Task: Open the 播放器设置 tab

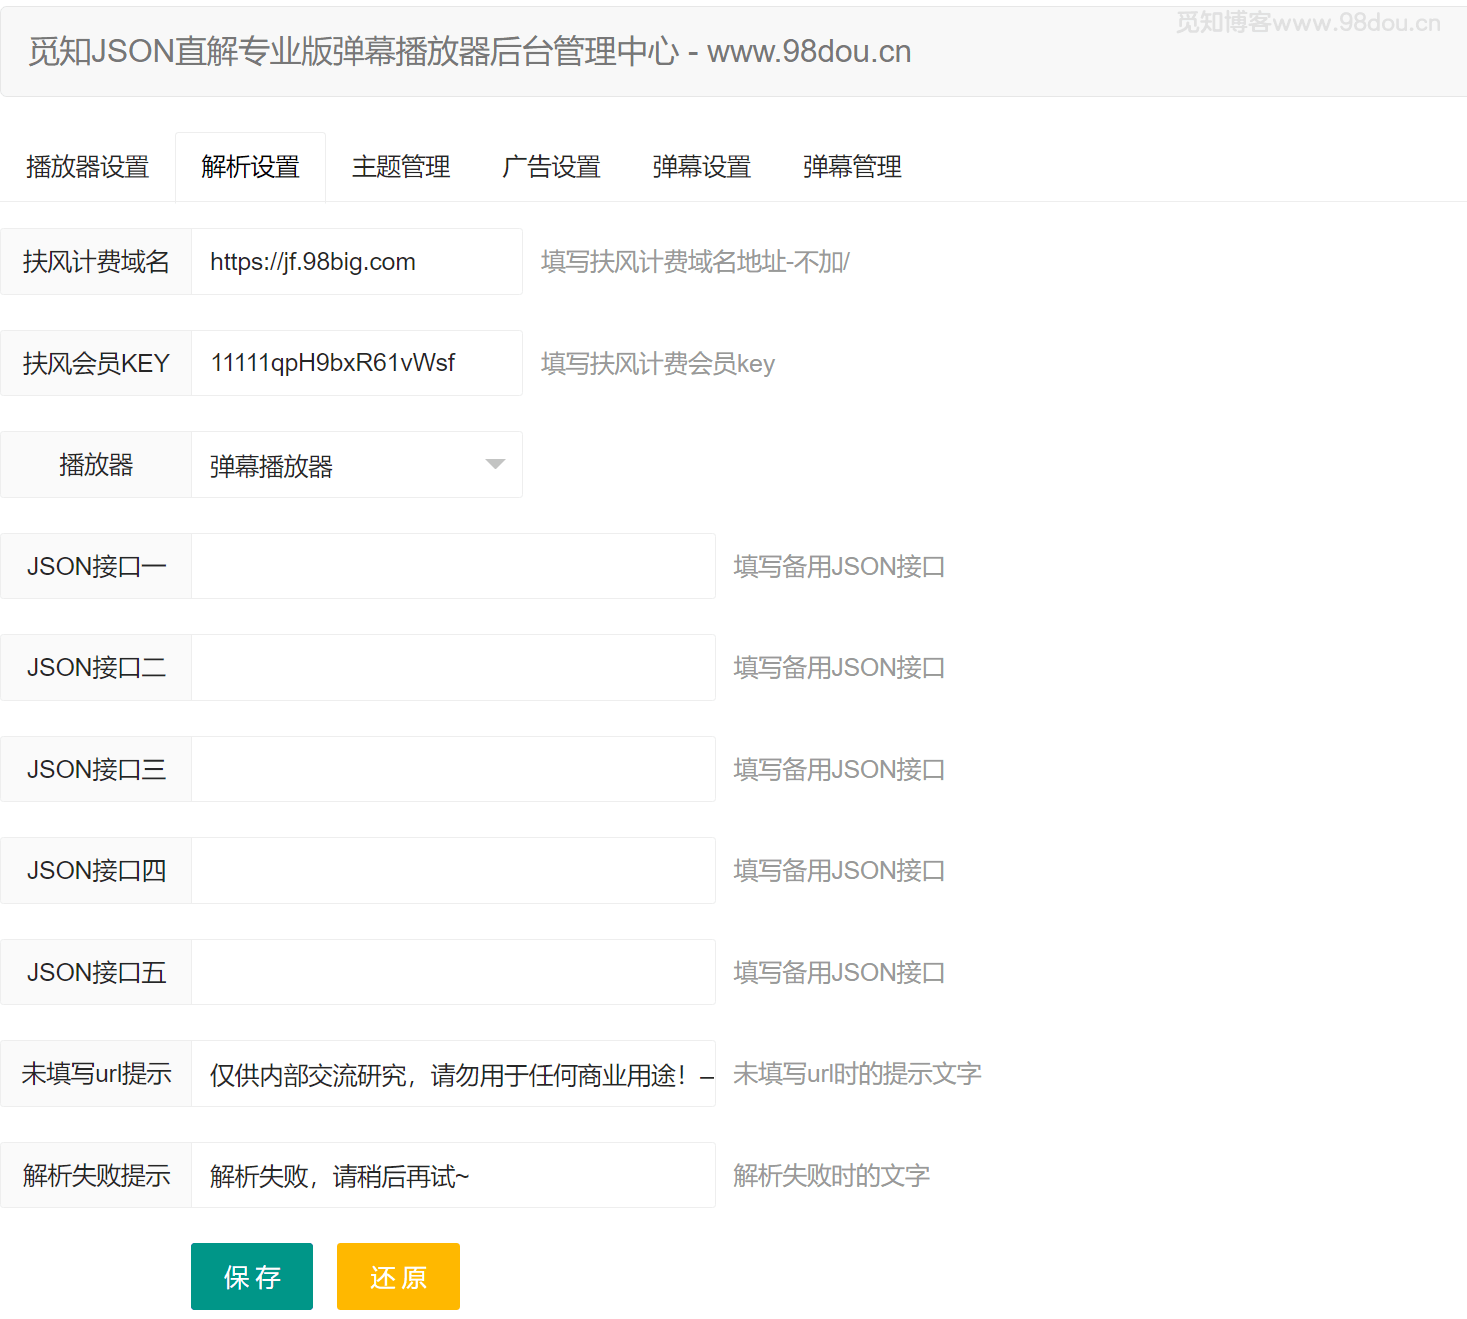Action: click(x=87, y=167)
